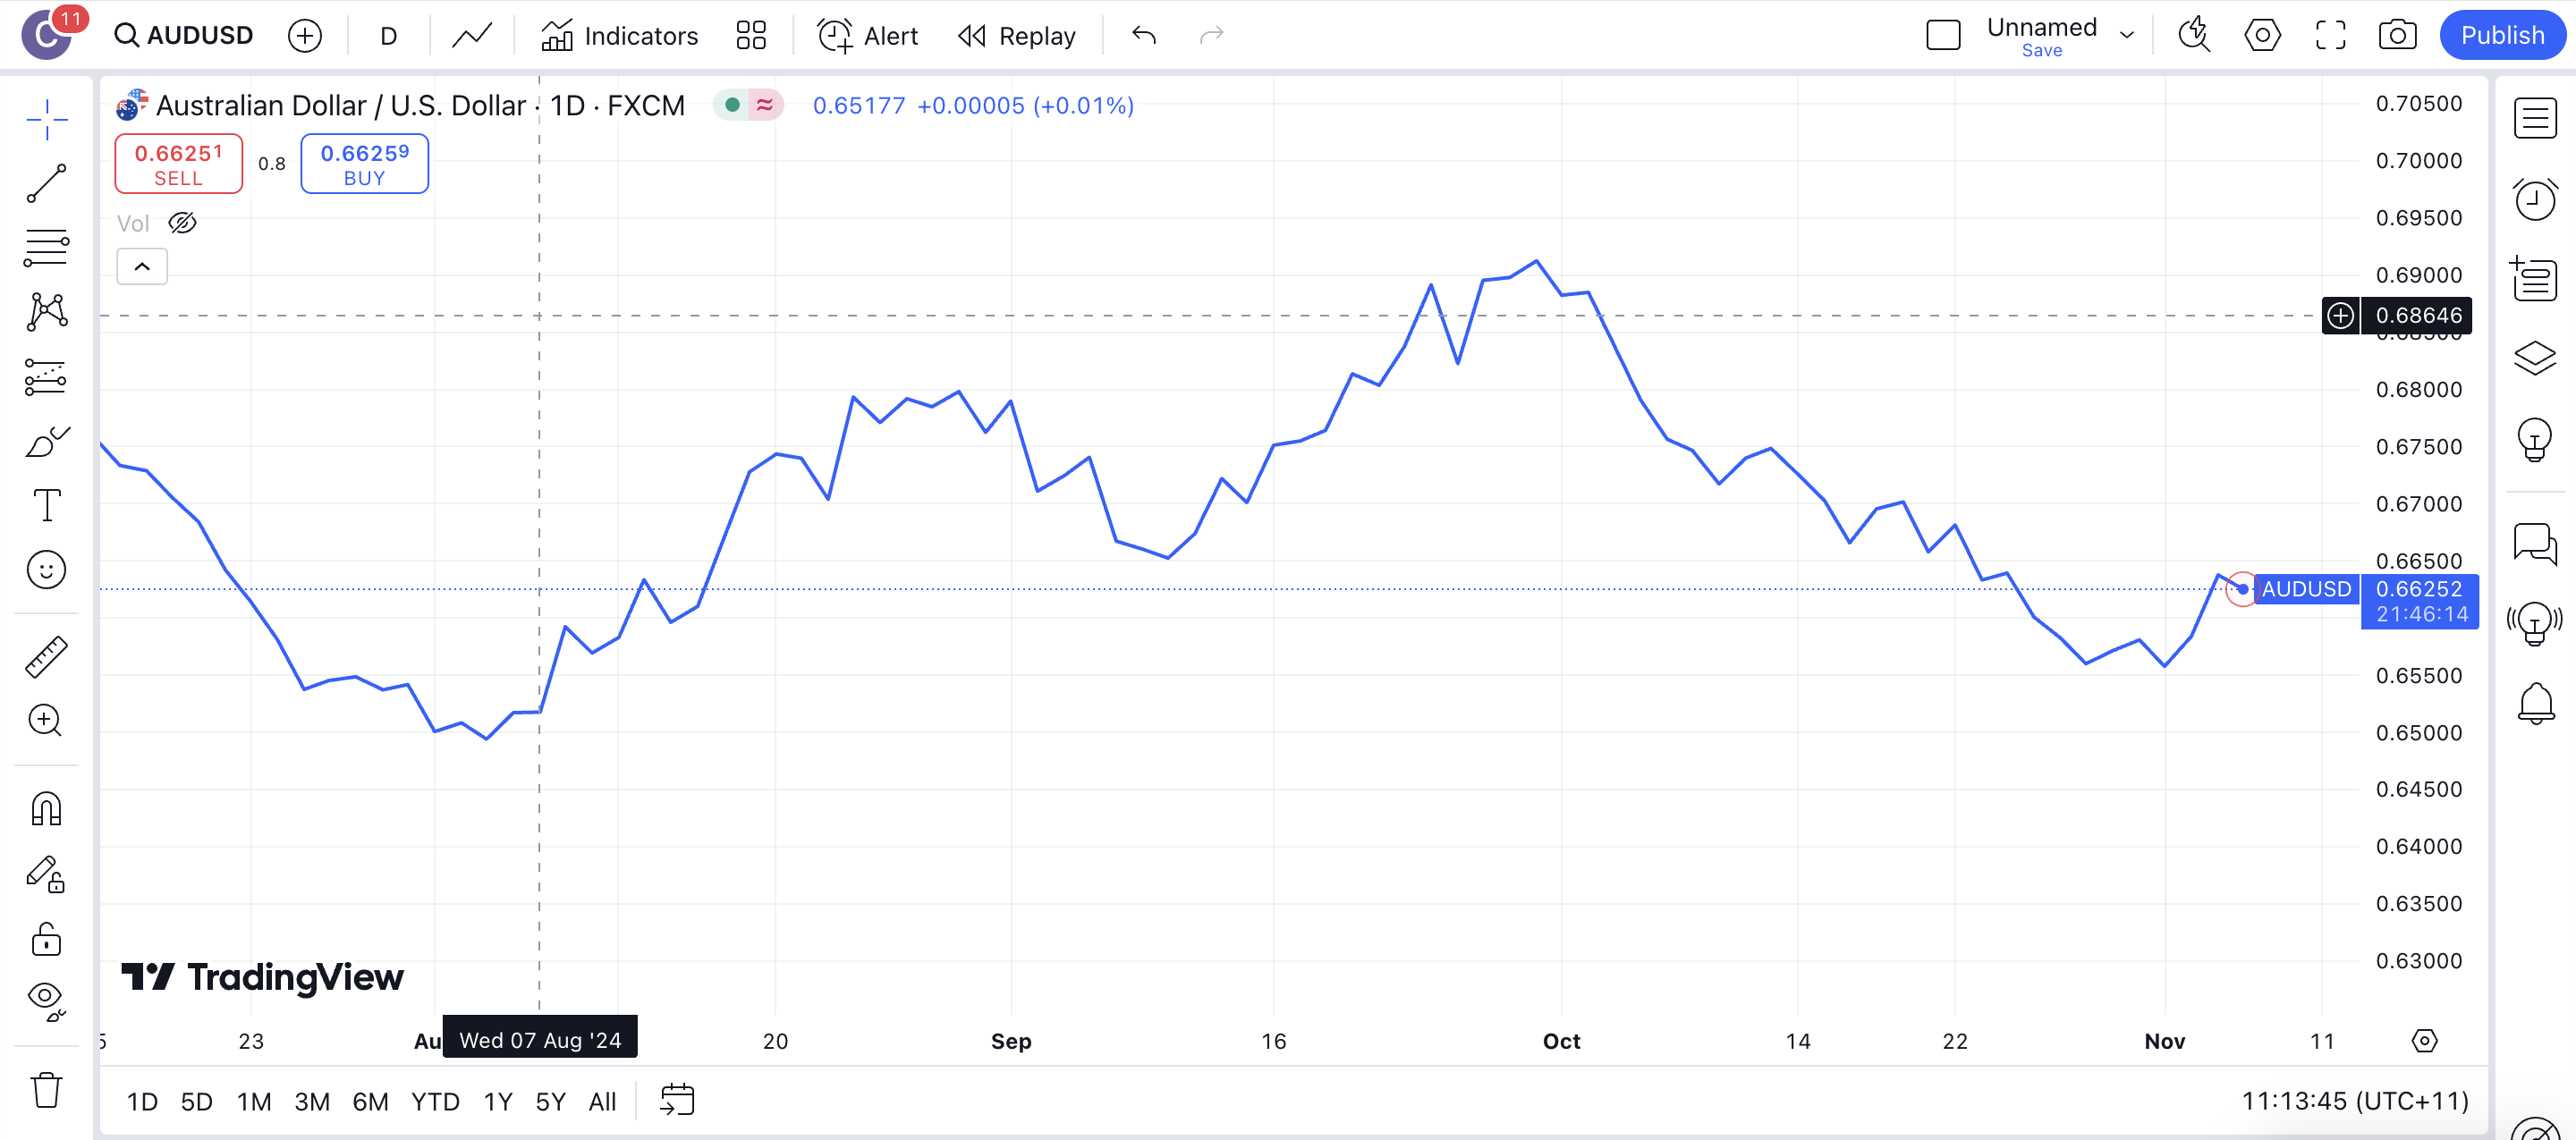The width and height of the screenshot is (2576, 1140).
Task: Click the trash icon to remove drawings
Action: pos(46,1089)
